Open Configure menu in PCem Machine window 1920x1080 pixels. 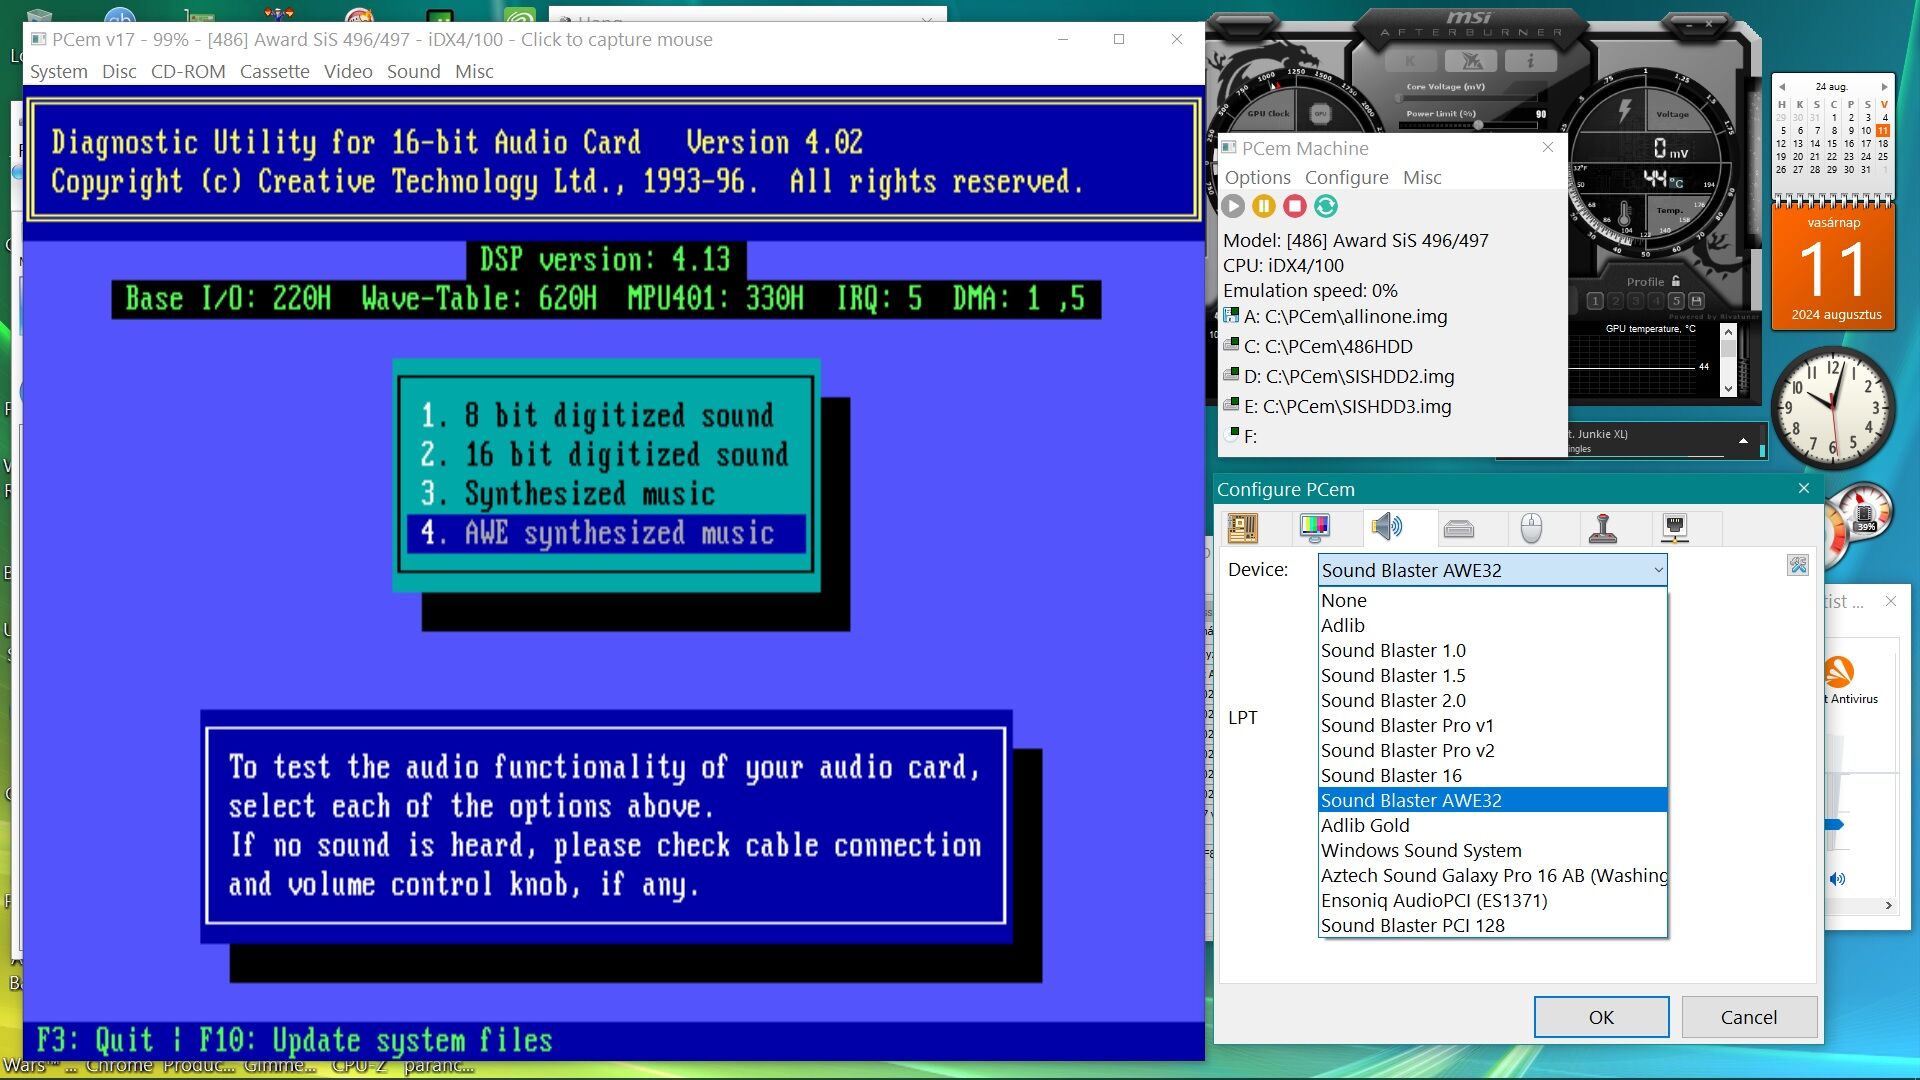coord(1346,177)
